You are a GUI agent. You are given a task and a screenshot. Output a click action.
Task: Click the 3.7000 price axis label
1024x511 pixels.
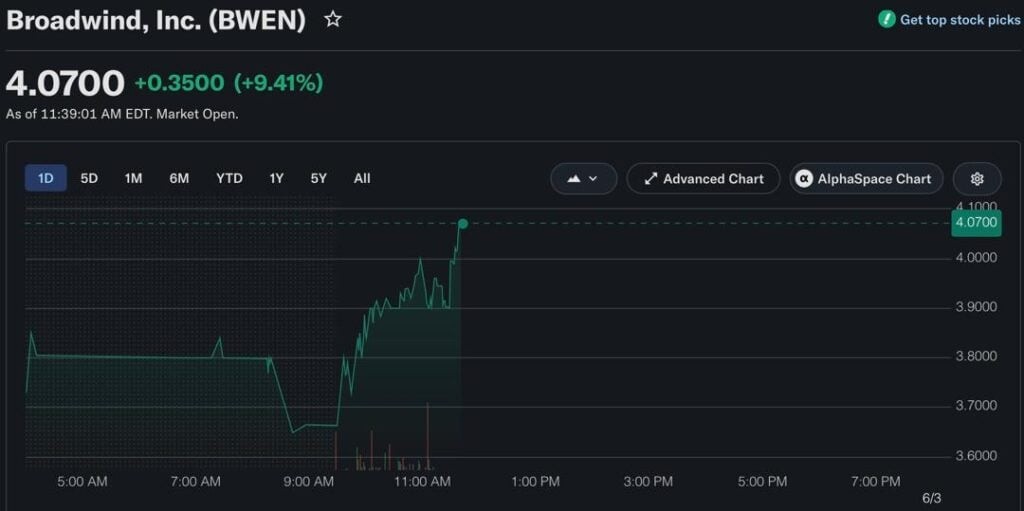[x=976, y=406]
